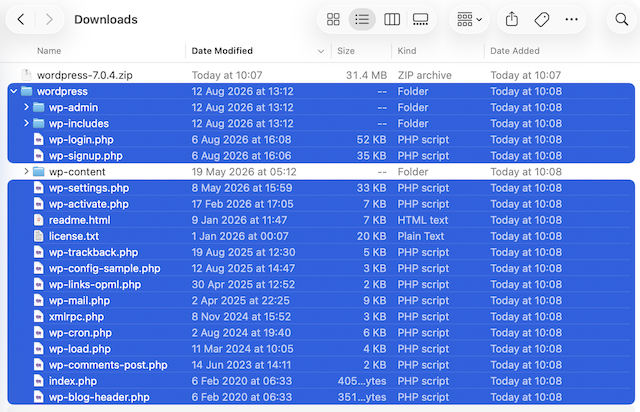Open the Share menu
The image size is (640, 412).
pyautogui.click(x=511, y=19)
